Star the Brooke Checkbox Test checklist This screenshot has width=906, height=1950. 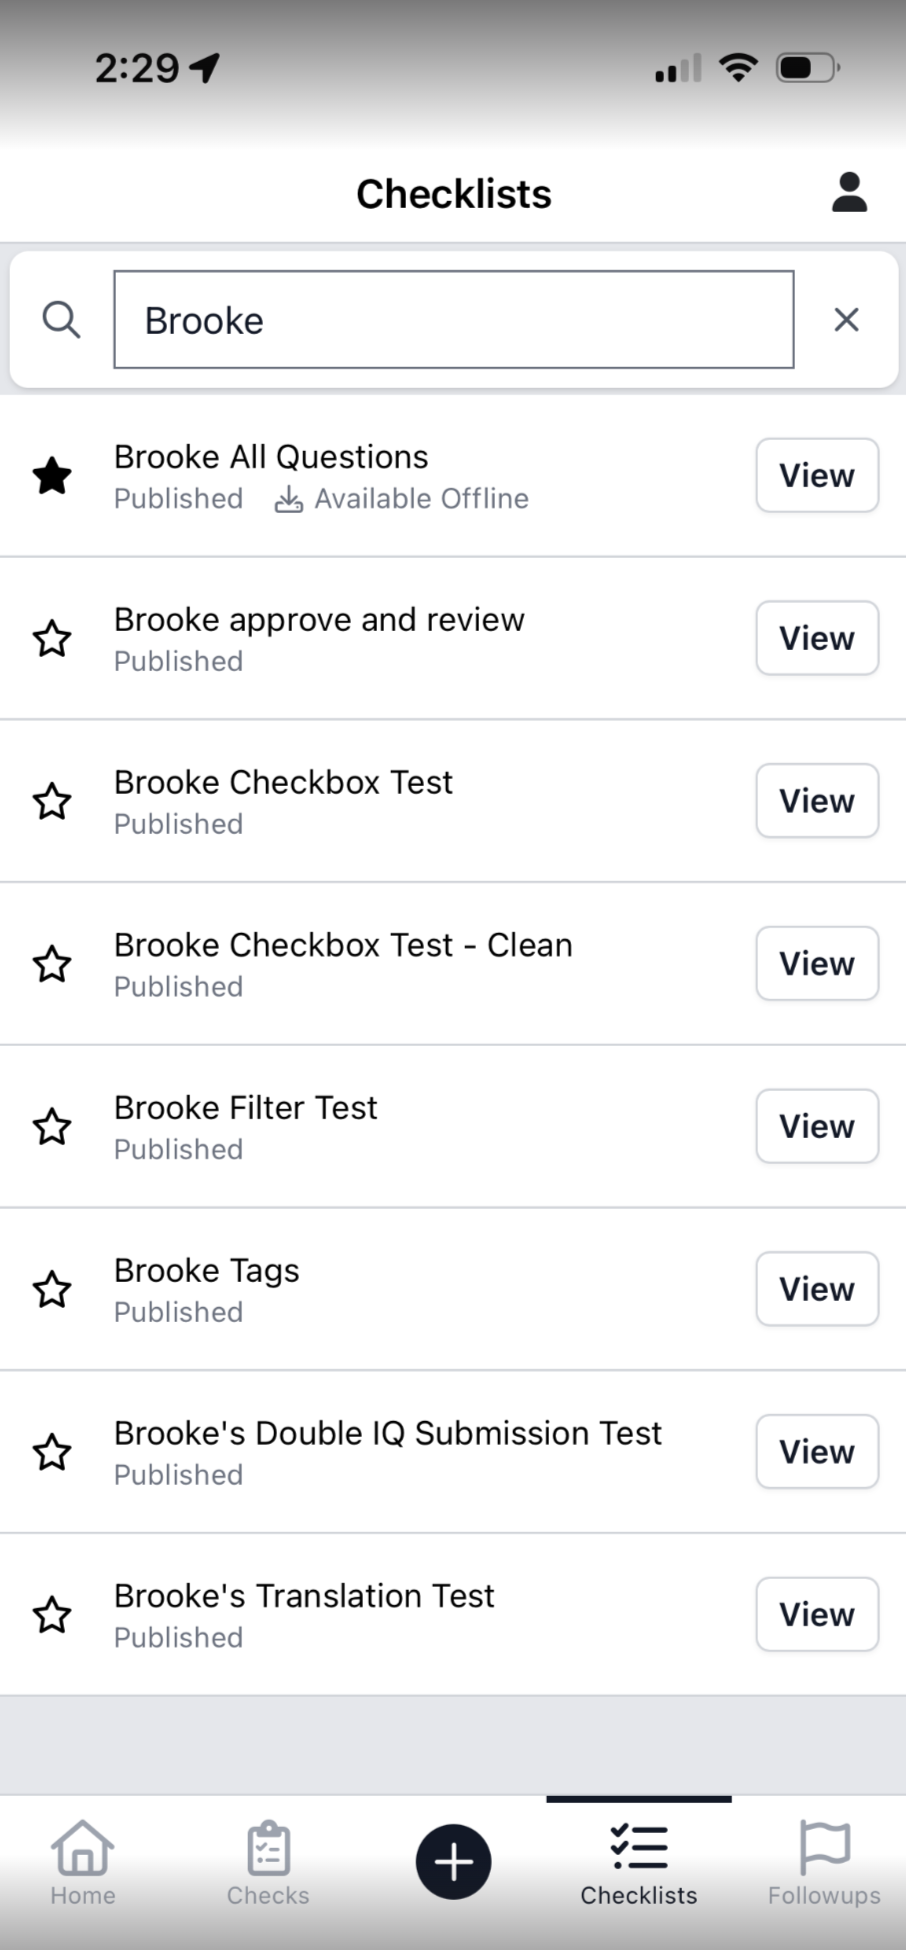click(x=52, y=802)
